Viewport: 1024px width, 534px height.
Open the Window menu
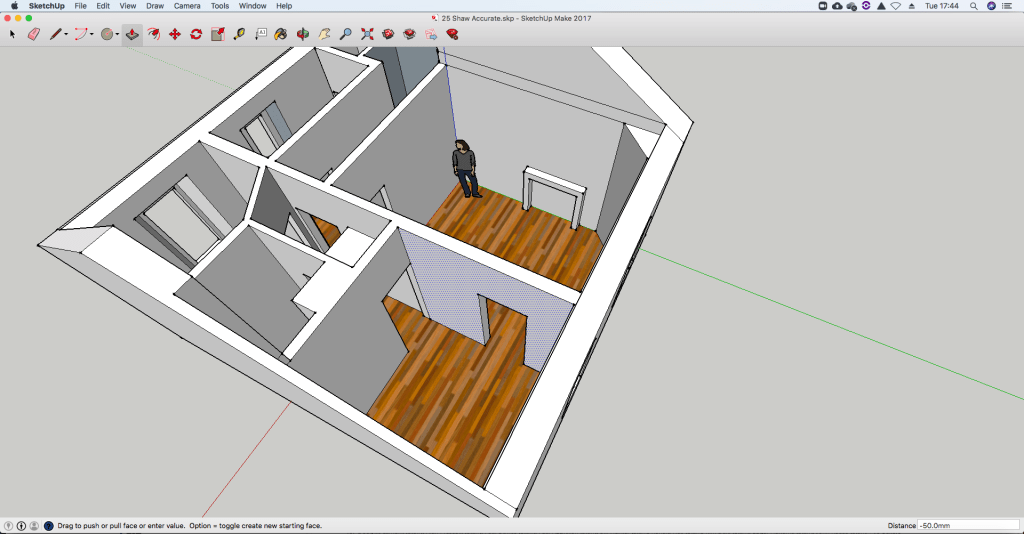tap(252, 6)
